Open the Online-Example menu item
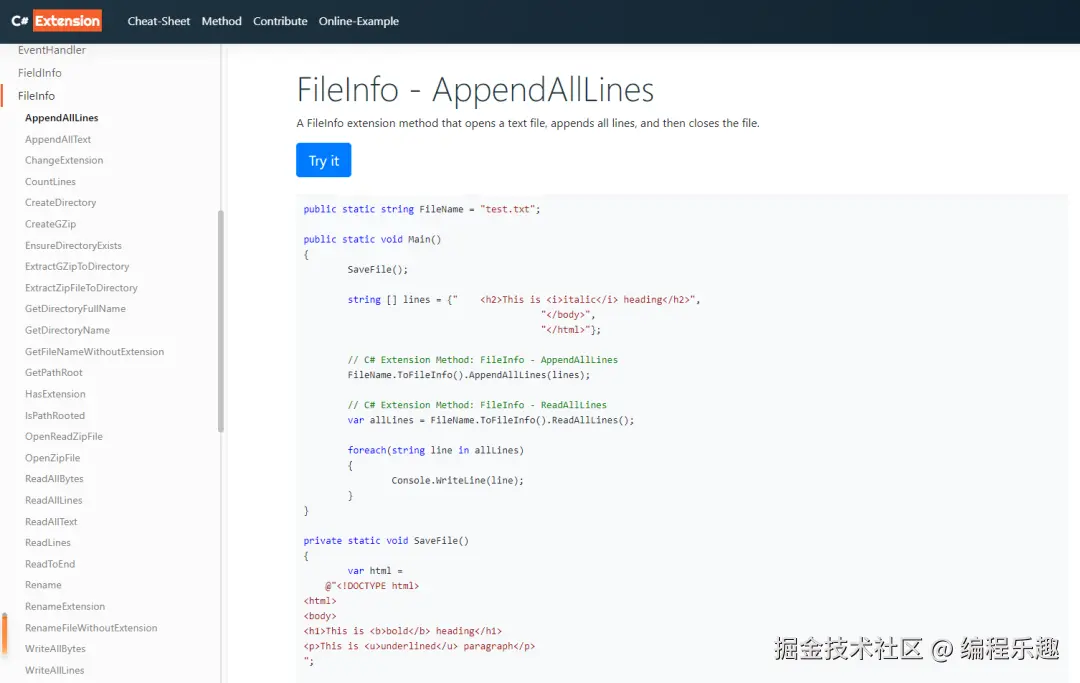The height and width of the screenshot is (683, 1080). coord(359,21)
